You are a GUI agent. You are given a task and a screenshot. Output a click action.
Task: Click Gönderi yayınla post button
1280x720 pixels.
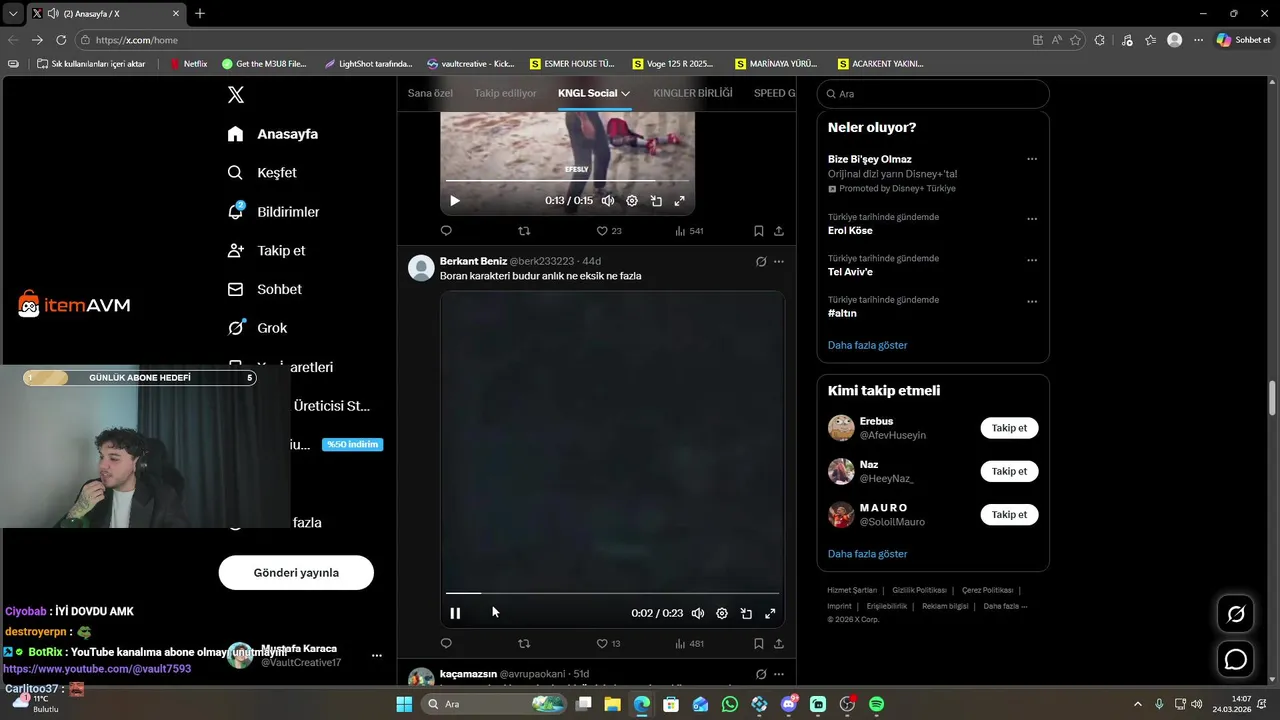click(296, 573)
